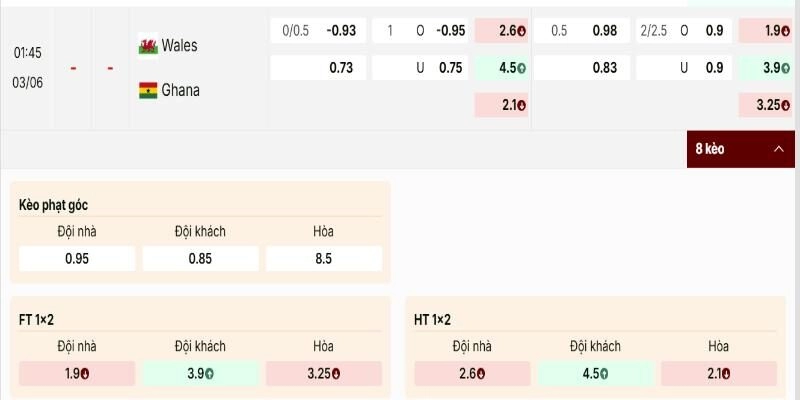Select corner kick Hòa odds 8.5
Image resolution: width=800 pixels, height=400 pixels.
coord(324,259)
